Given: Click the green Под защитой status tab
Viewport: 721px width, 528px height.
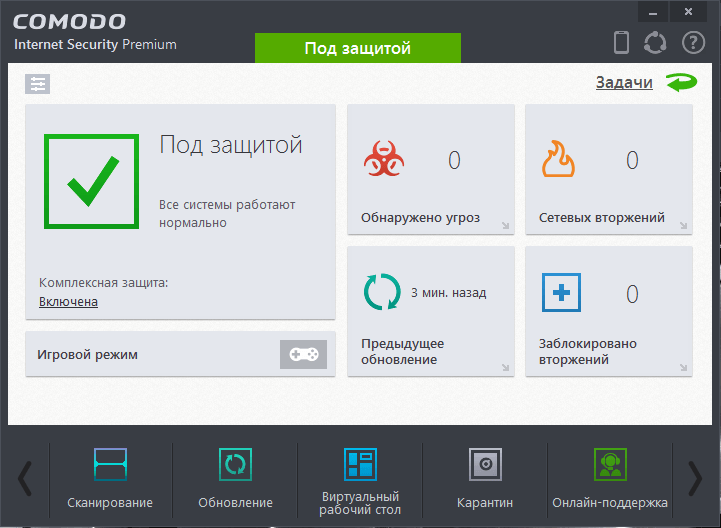Looking at the screenshot, I should pos(358,48).
